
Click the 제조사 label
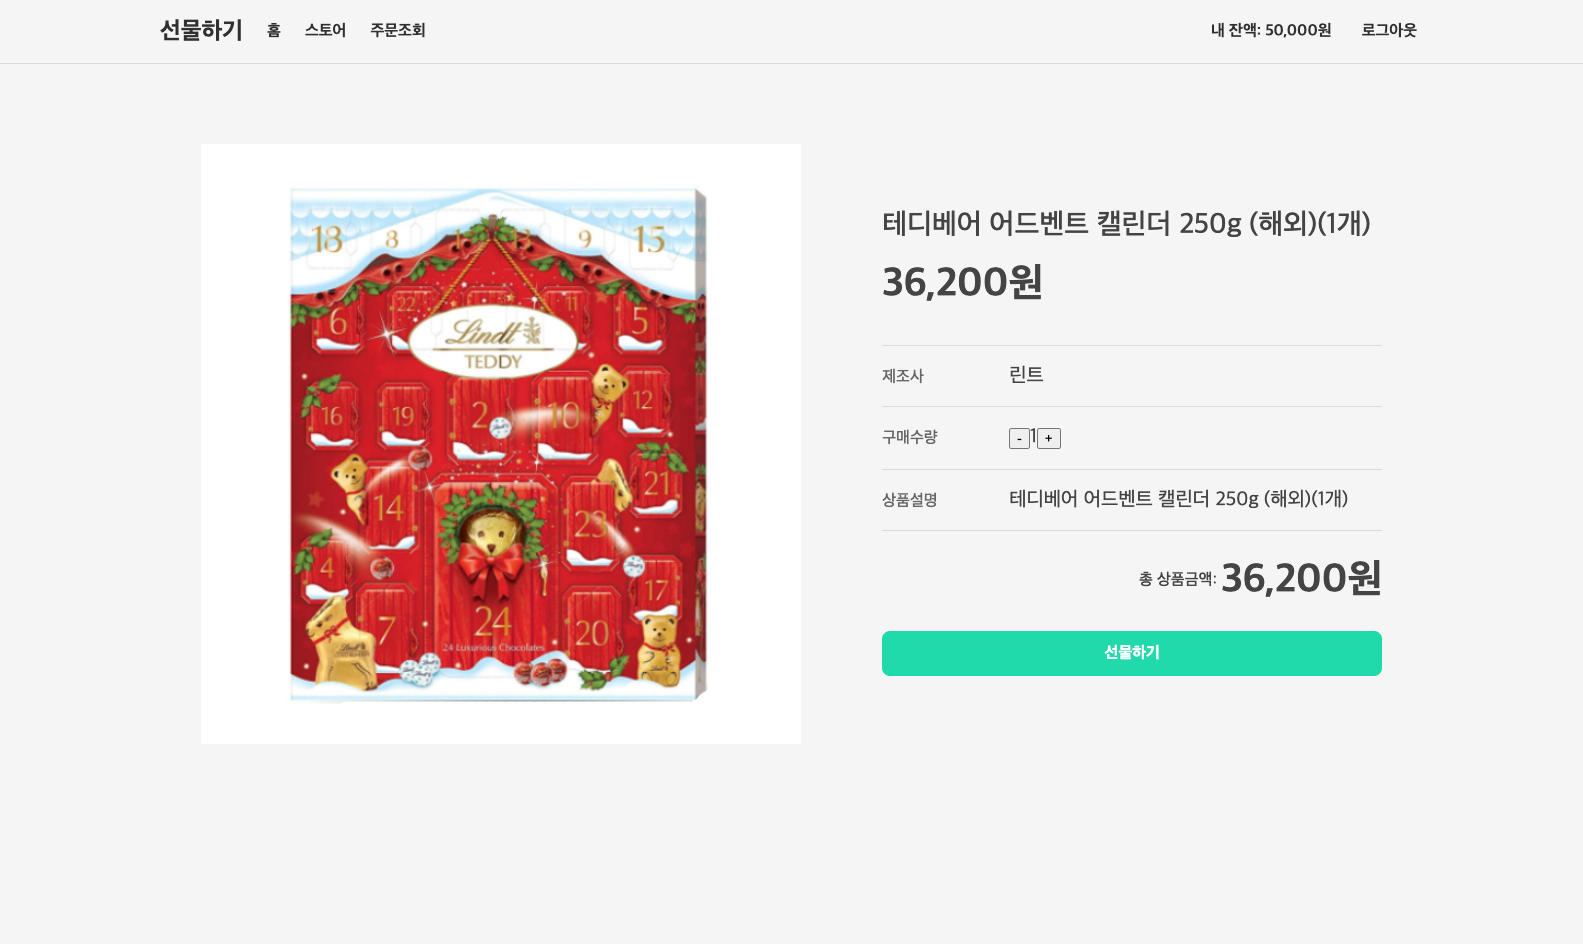pyautogui.click(x=902, y=376)
